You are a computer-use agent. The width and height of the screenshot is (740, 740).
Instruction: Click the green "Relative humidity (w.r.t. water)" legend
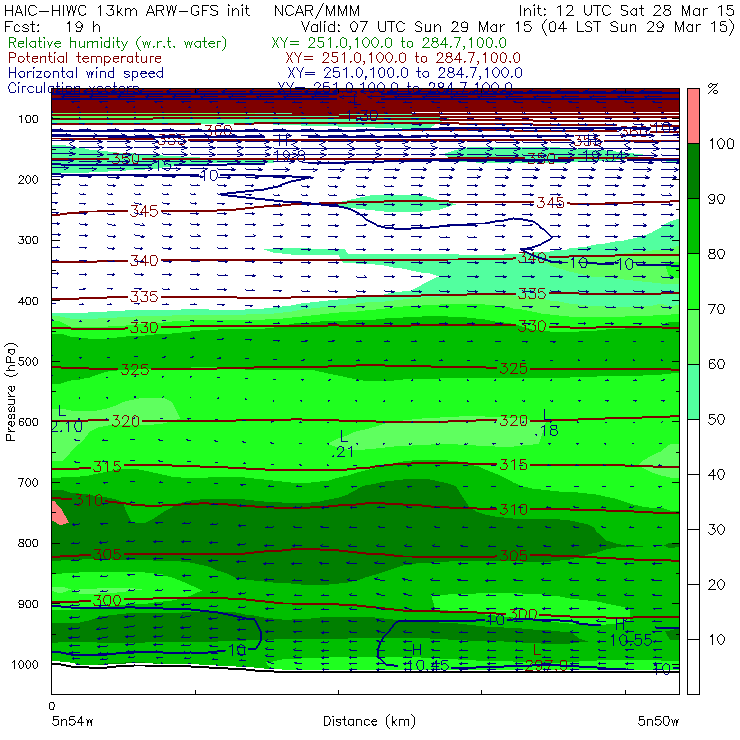point(118,43)
